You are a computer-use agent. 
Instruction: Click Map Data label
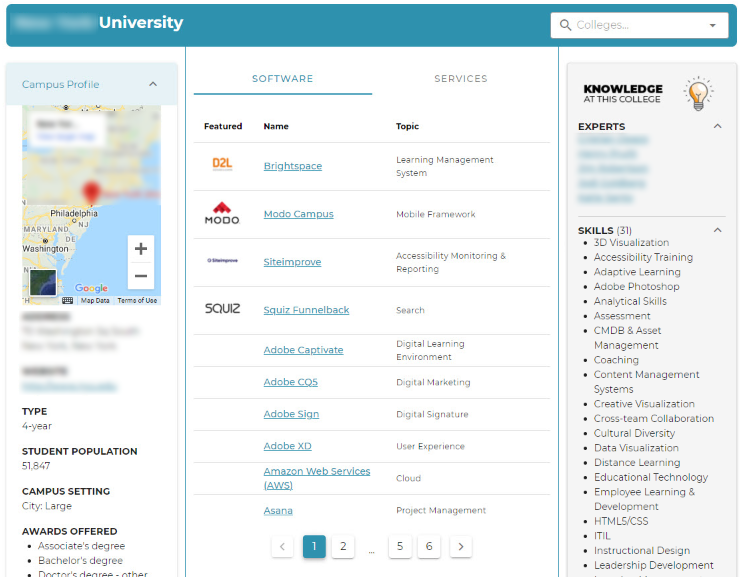click(95, 301)
